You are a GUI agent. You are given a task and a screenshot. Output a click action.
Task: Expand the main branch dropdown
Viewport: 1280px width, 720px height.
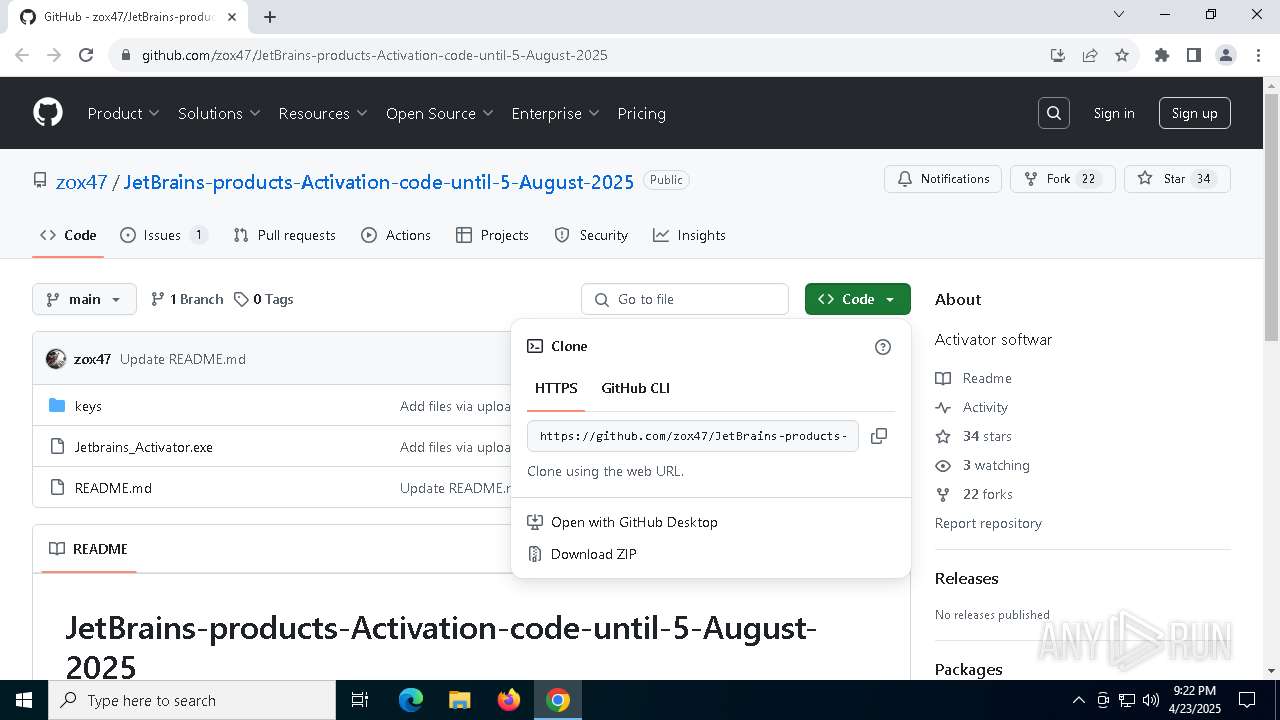click(84, 299)
